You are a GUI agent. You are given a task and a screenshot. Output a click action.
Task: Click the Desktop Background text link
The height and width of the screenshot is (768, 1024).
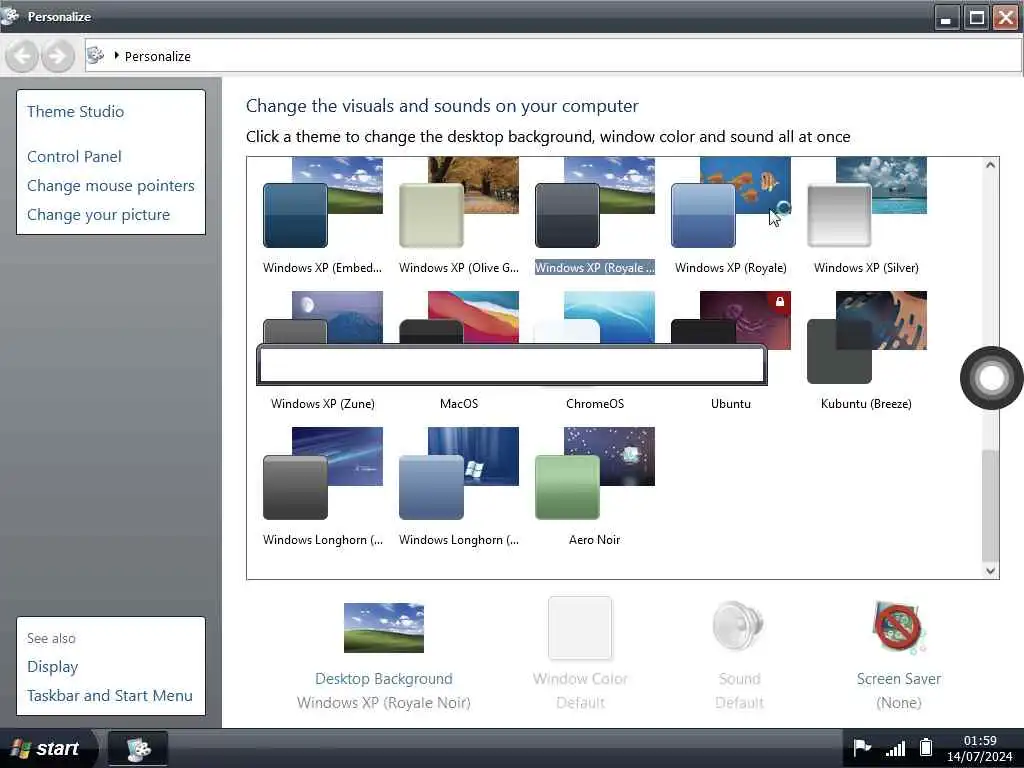click(x=383, y=679)
